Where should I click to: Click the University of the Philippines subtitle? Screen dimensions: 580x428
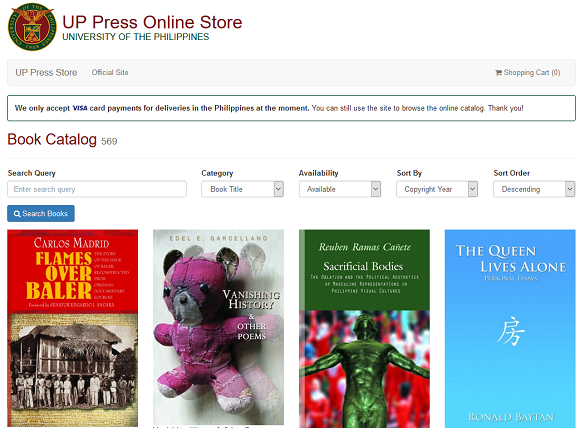click(135, 37)
